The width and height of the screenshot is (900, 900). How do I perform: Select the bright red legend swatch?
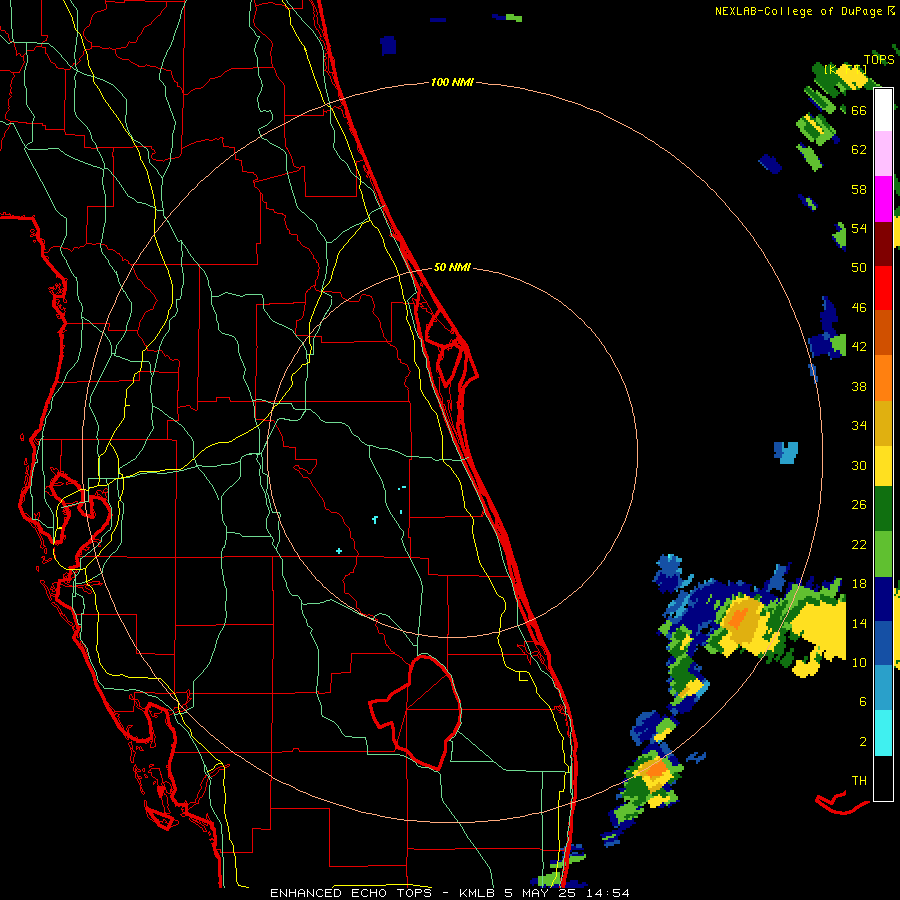pos(883,288)
